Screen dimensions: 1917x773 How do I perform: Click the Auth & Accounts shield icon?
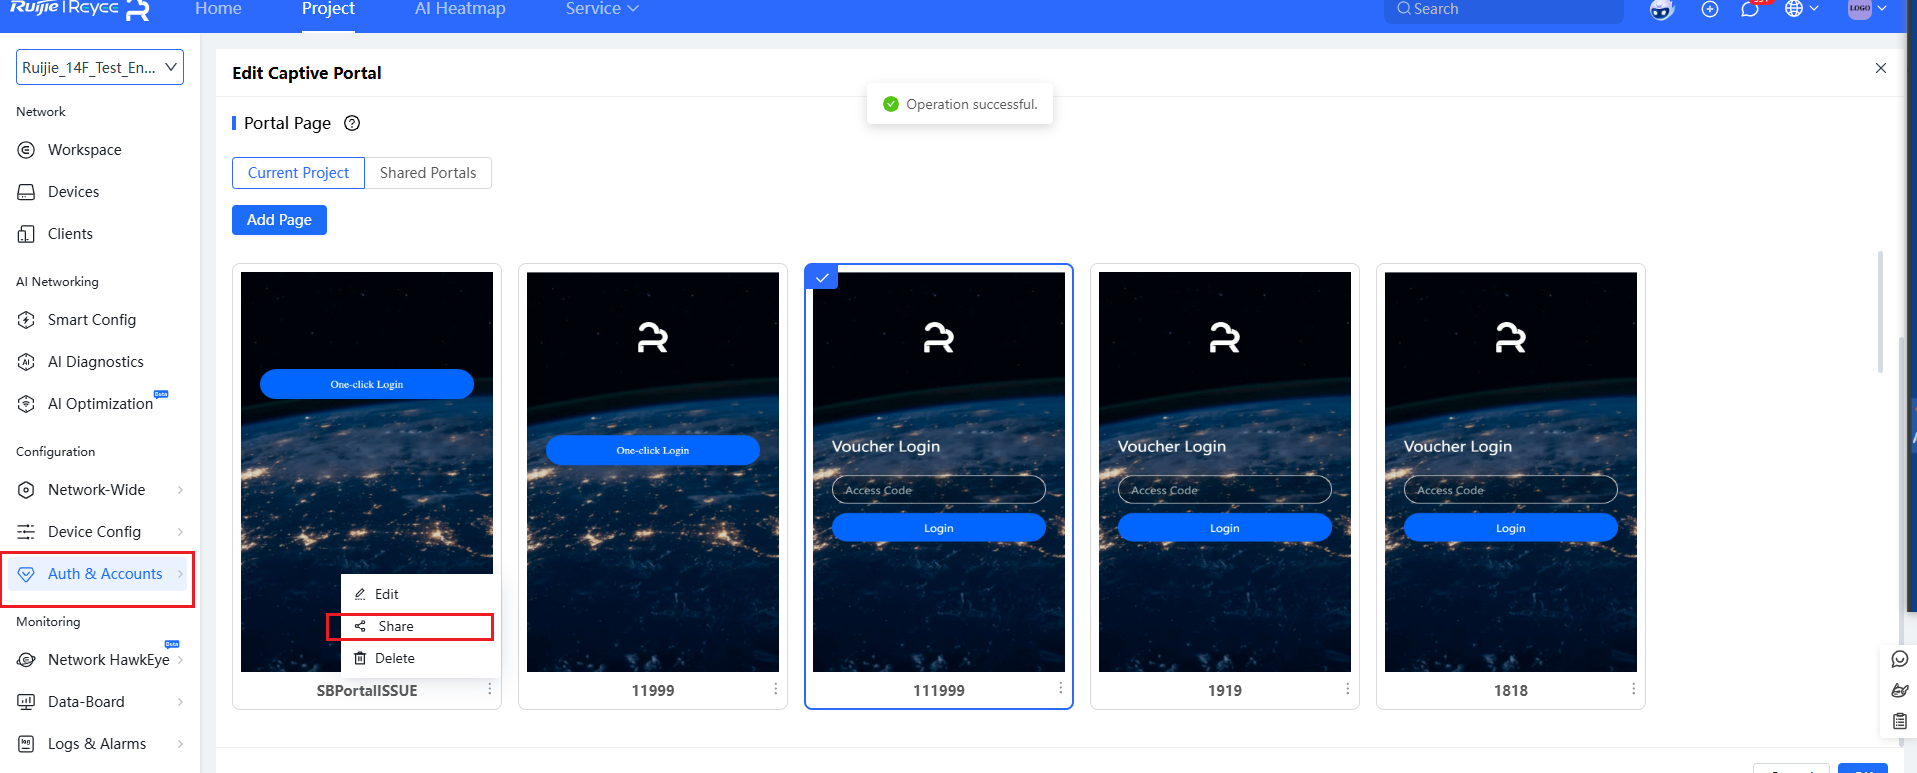coord(26,574)
